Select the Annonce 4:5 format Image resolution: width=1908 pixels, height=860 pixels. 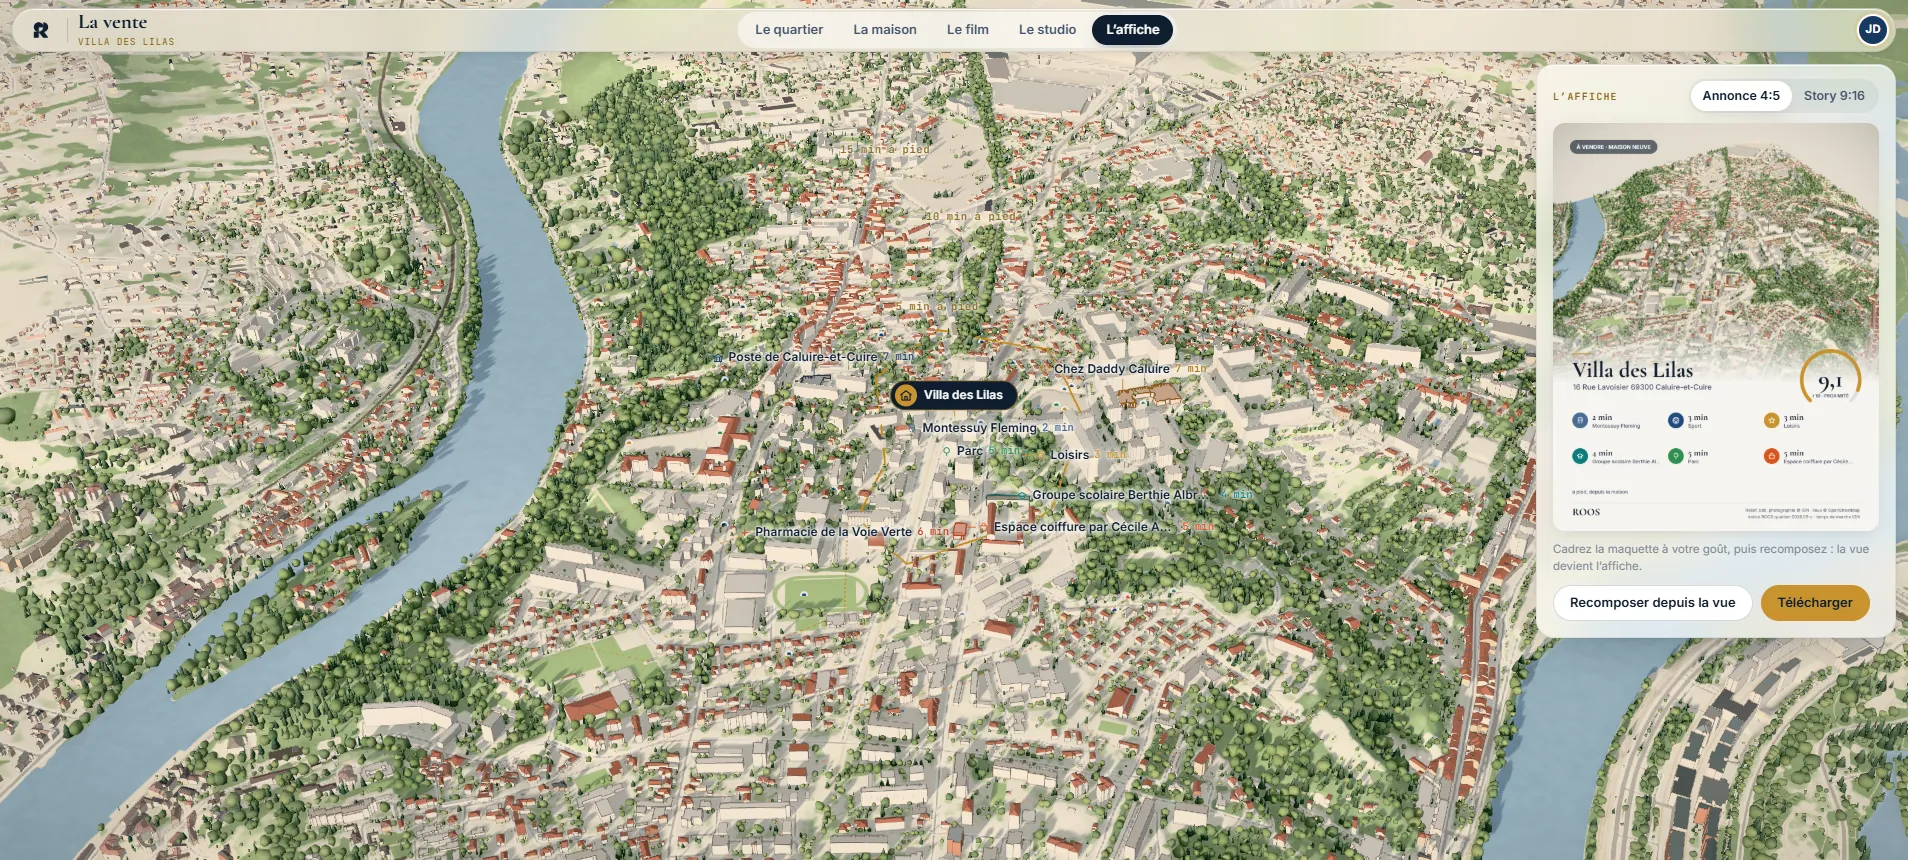click(1741, 96)
